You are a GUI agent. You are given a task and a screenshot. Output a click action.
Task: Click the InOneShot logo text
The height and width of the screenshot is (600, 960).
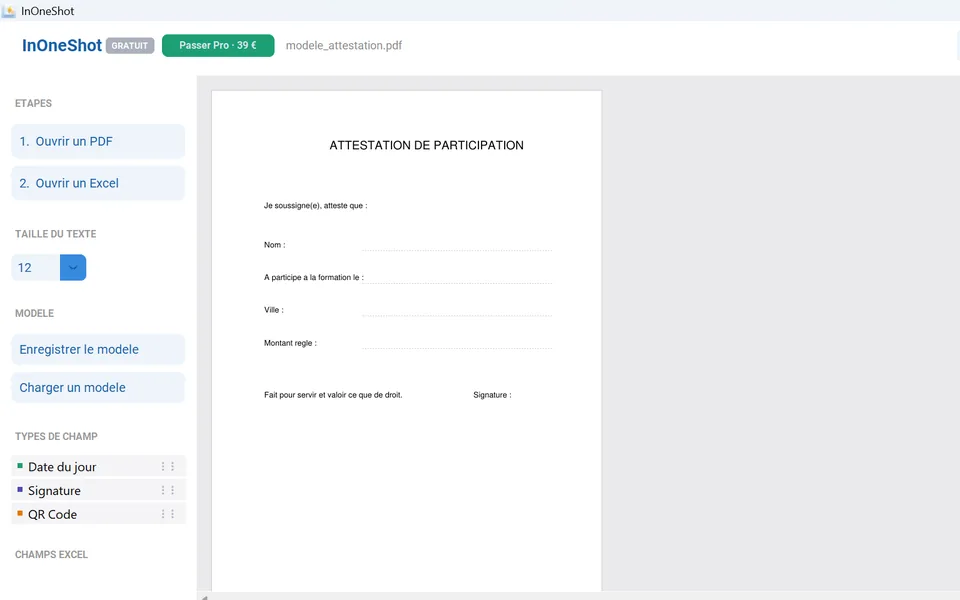[62, 45]
